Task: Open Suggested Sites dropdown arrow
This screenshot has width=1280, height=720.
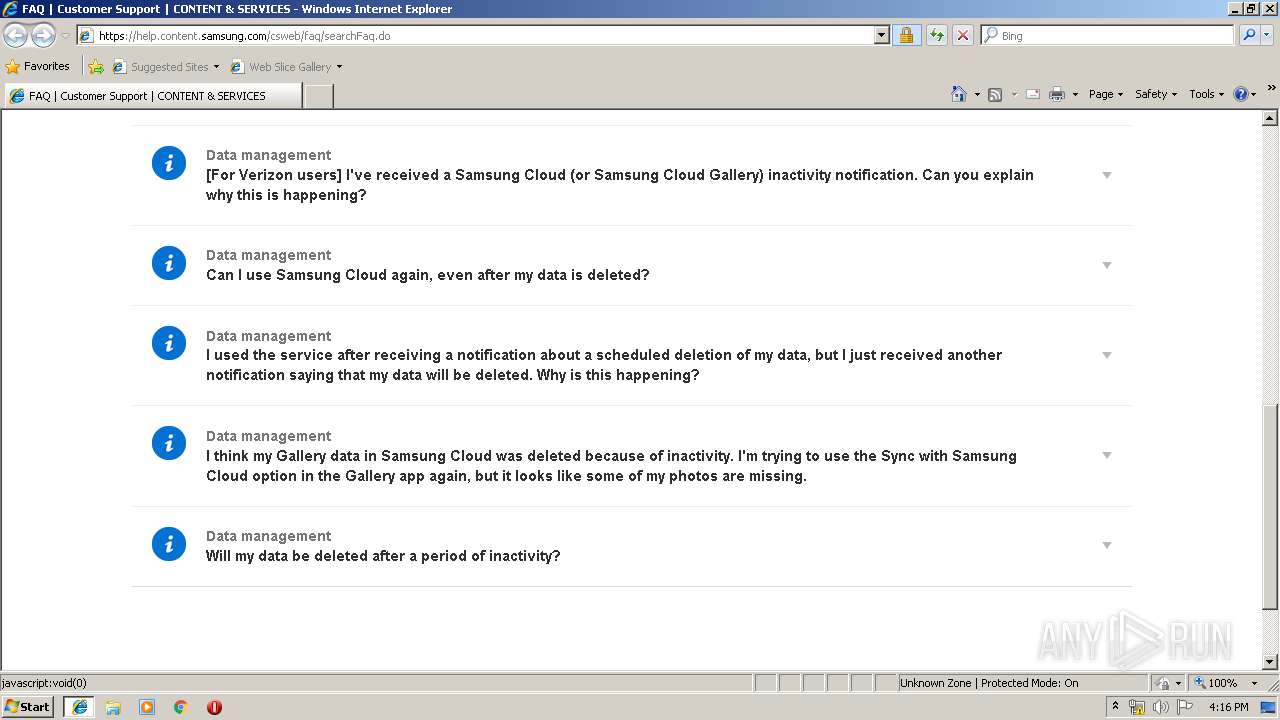Action: 216,67
